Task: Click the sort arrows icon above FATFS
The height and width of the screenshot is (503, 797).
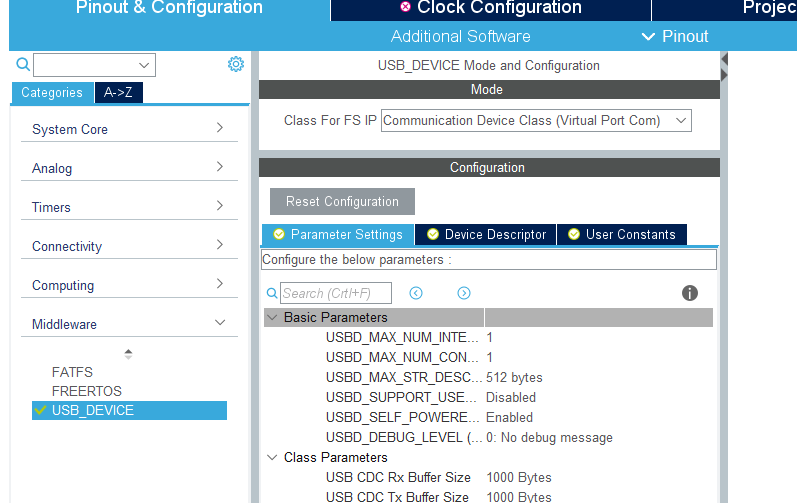Action: click(128, 354)
